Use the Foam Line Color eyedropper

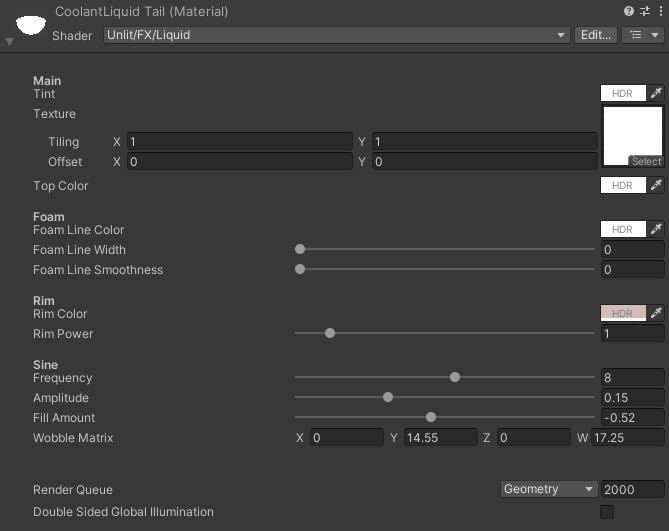pyautogui.click(x=656, y=229)
